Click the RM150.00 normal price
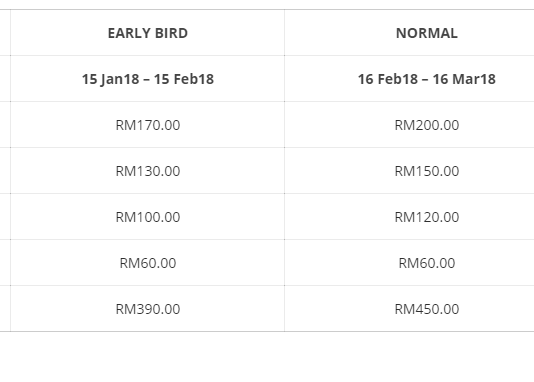This screenshot has height=382, width=534. coord(427,171)
